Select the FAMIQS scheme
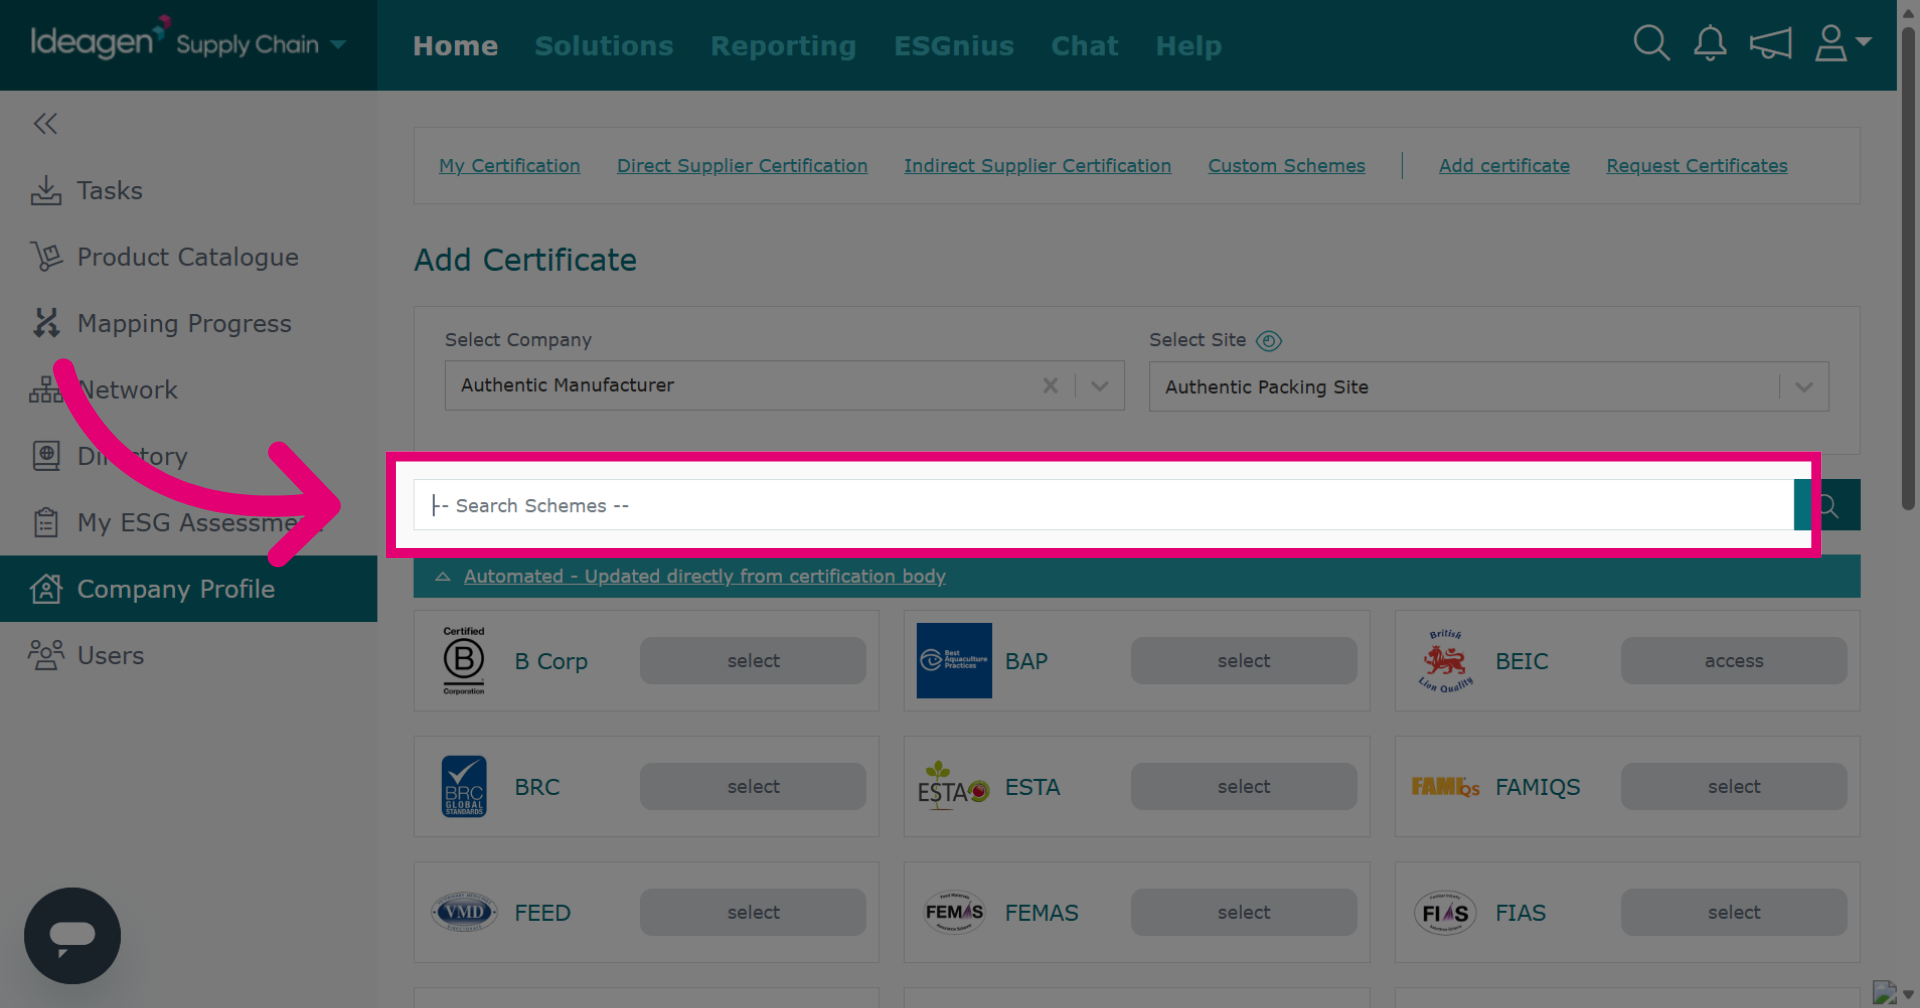This screenshot has width=1920, height=1008. tap(1734, 787)
